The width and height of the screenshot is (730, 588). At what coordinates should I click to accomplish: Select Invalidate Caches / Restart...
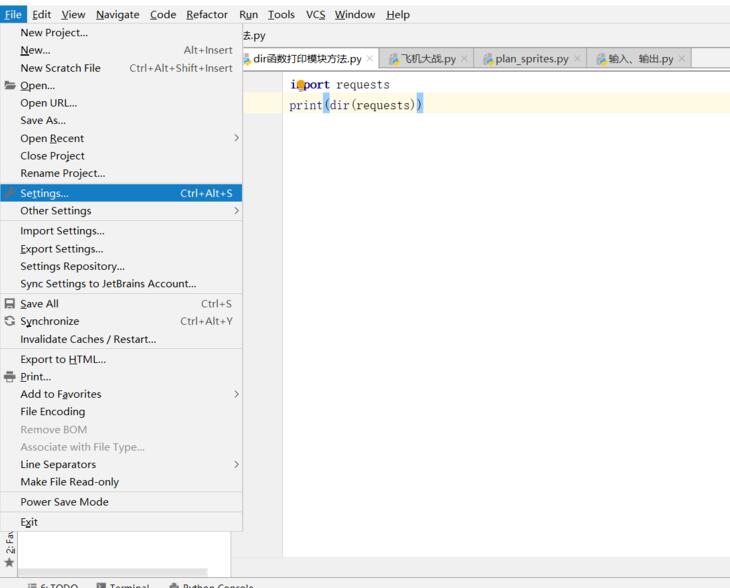tap(121, 339)
